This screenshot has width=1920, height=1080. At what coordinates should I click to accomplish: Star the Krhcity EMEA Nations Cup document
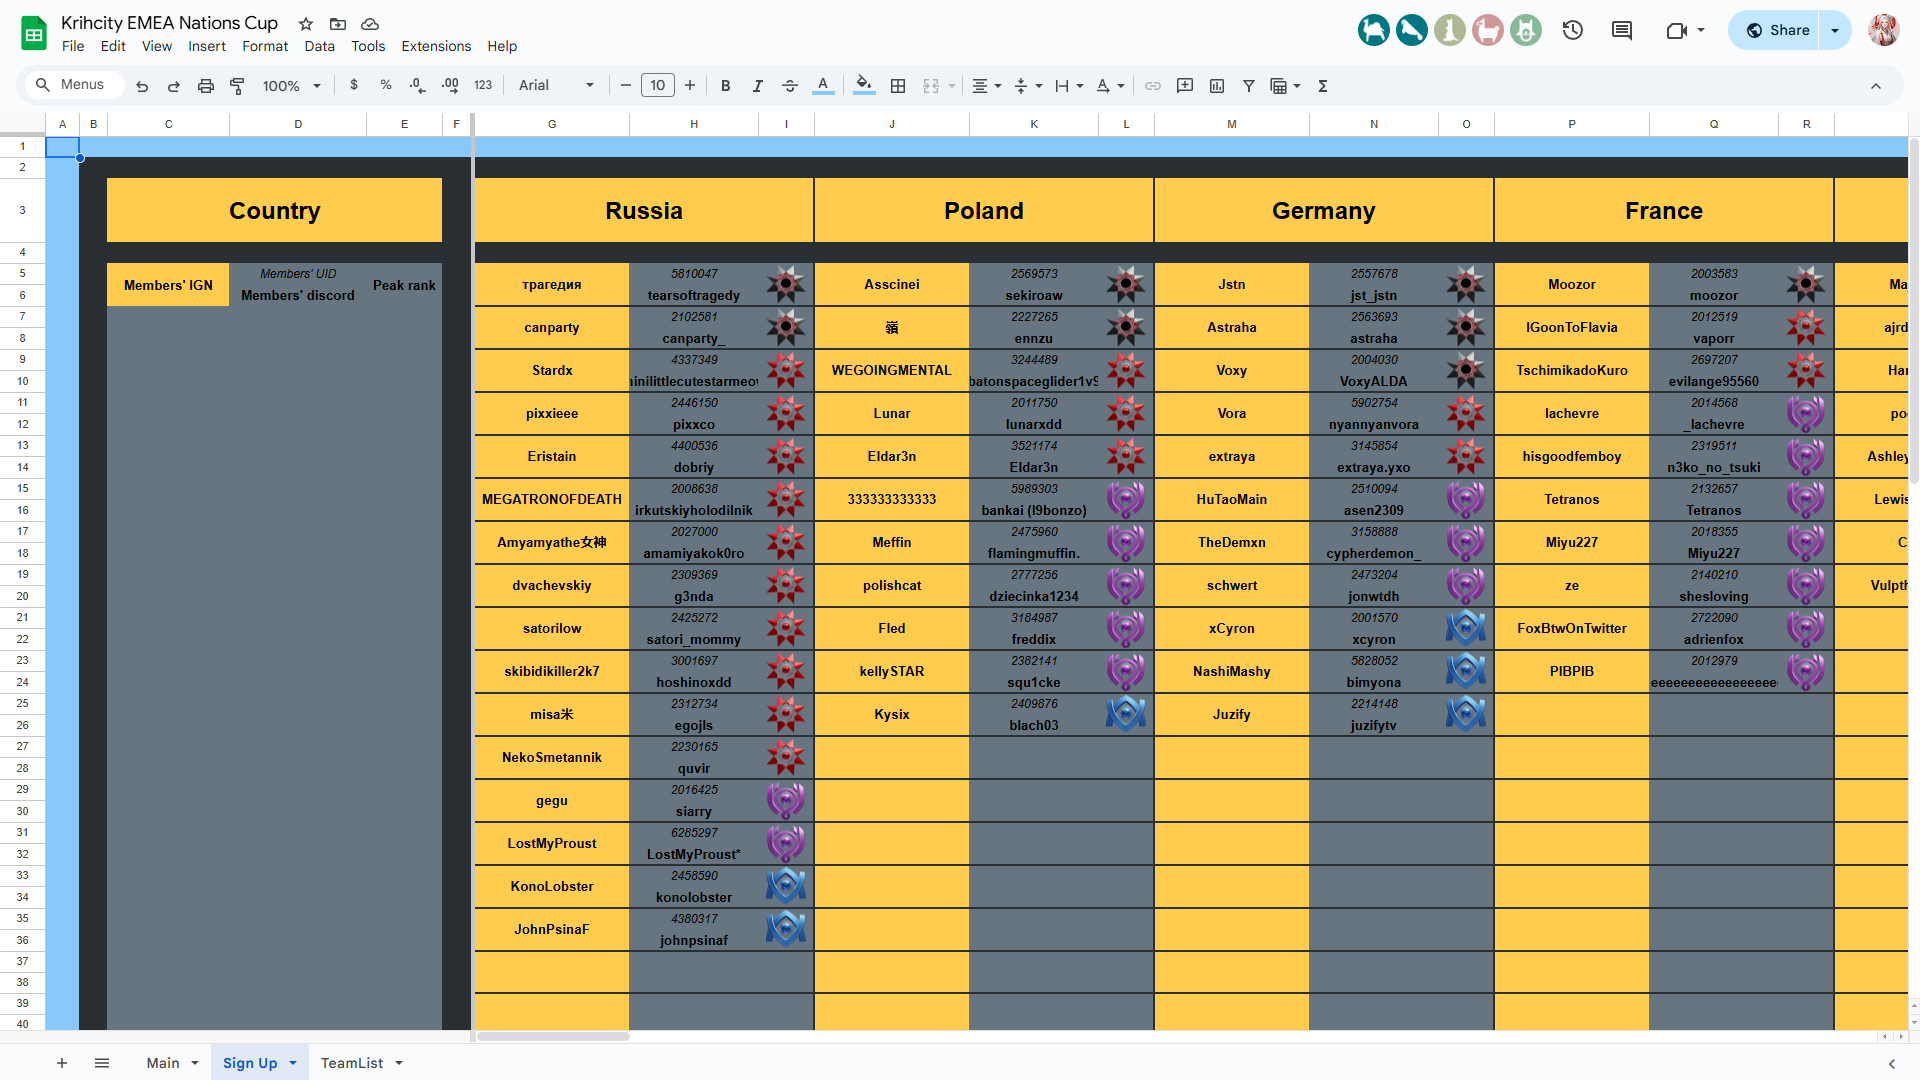point(306,23)
